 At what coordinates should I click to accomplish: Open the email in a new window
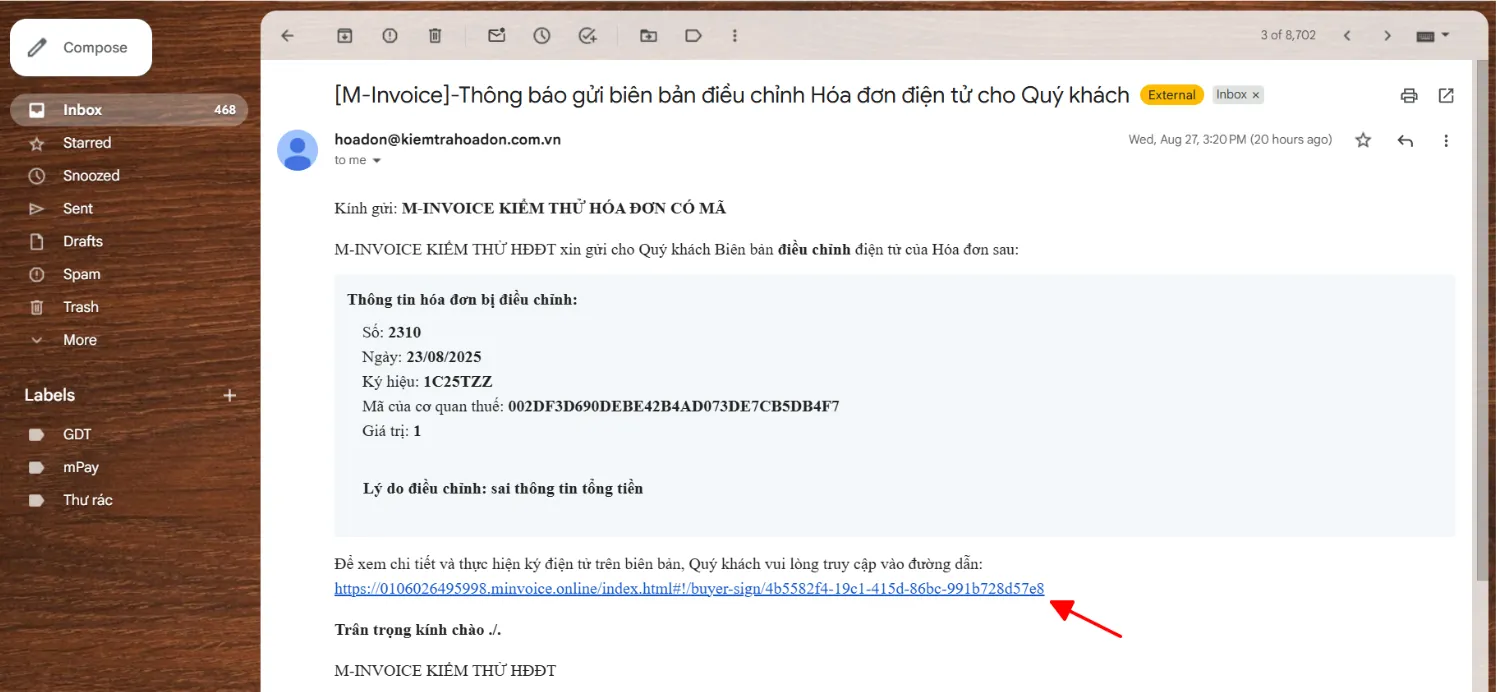pyautogui.click(x=1446, y=96)
